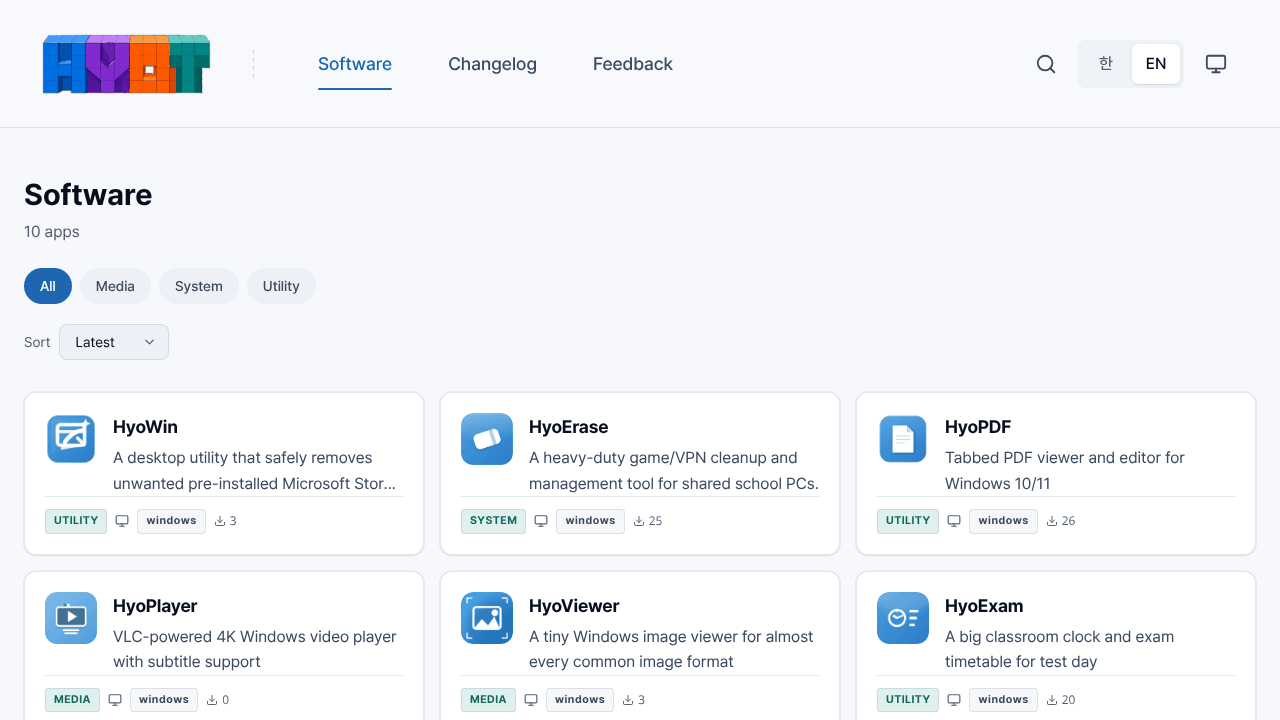Click the windows badge on HyoViewer card

click(580, 700)
